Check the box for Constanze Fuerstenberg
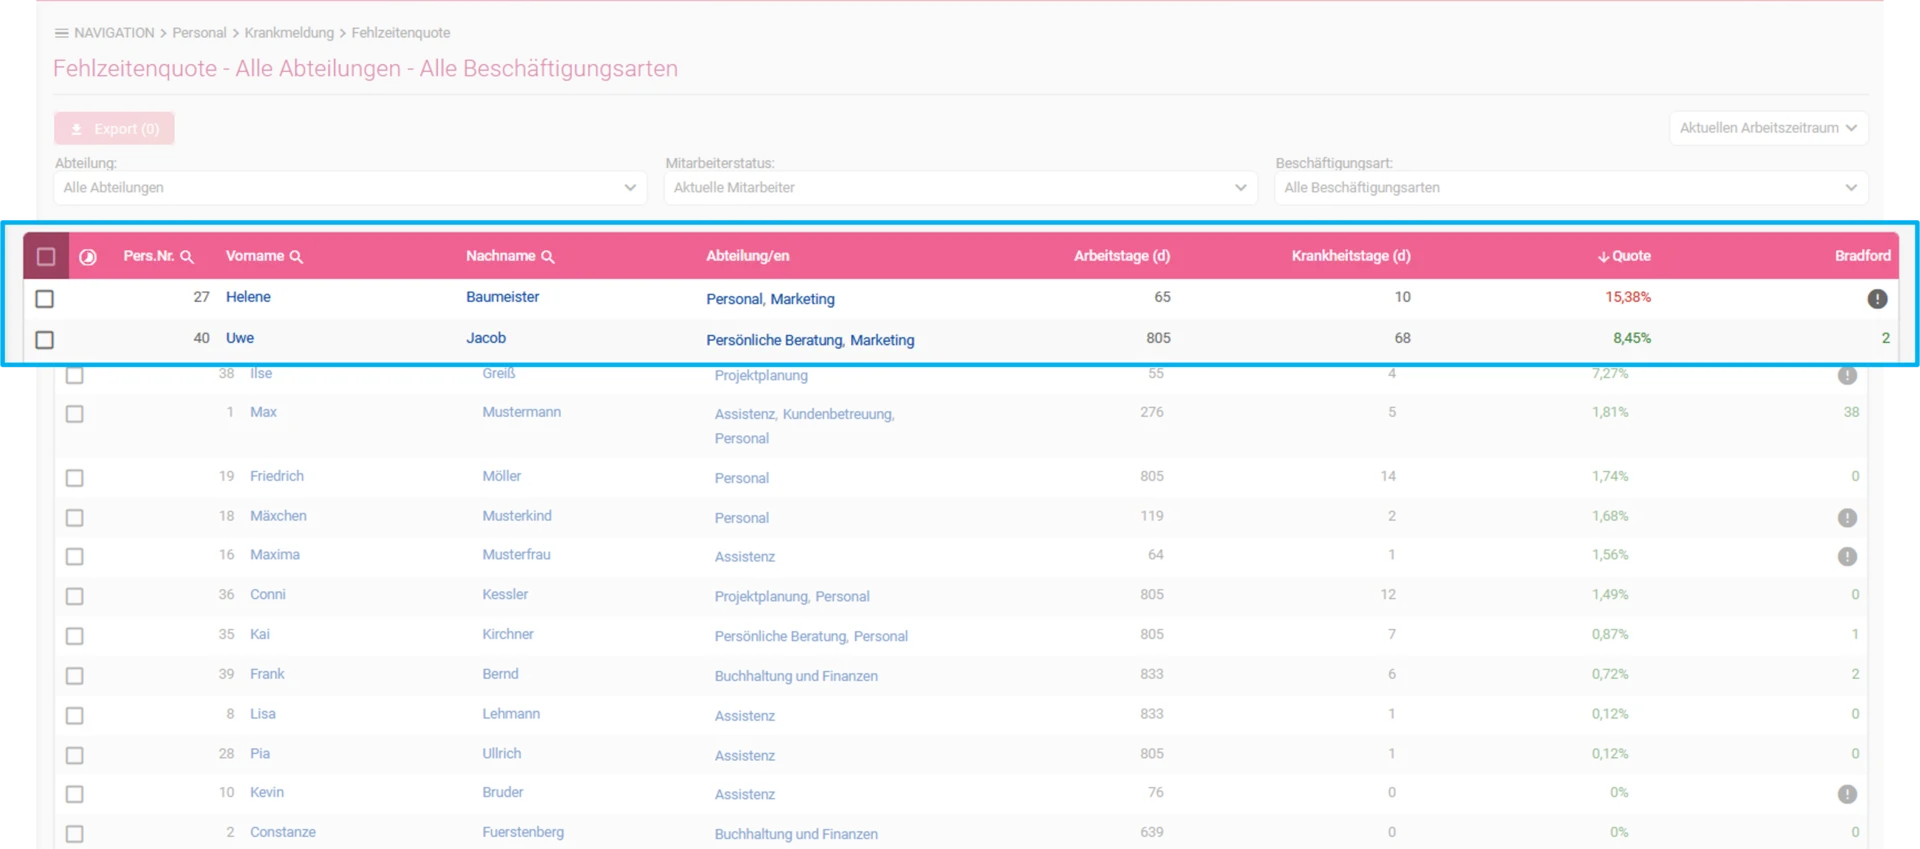The width and height of the screenshot is (1920, 849). click(x=75, y=834)
